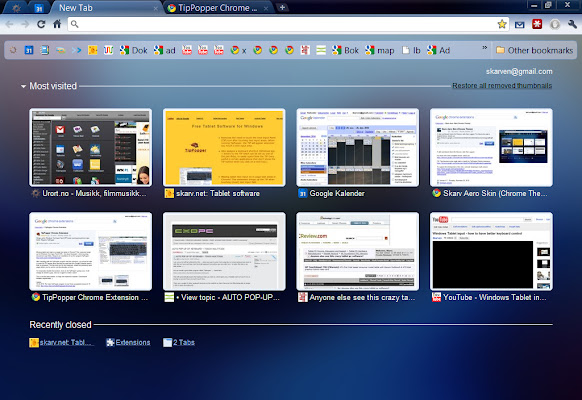Open a new tab with plus button
The width and height of the screenshot is (582, 400).
pyautogui.click(x=282, y=7)
